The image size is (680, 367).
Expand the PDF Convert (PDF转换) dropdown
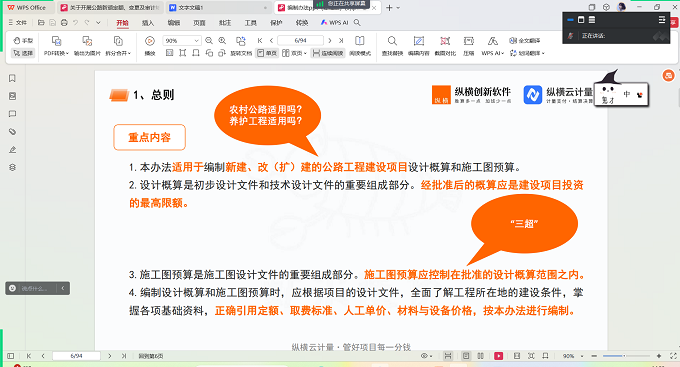pyautogui.click(x=56, y=45)
